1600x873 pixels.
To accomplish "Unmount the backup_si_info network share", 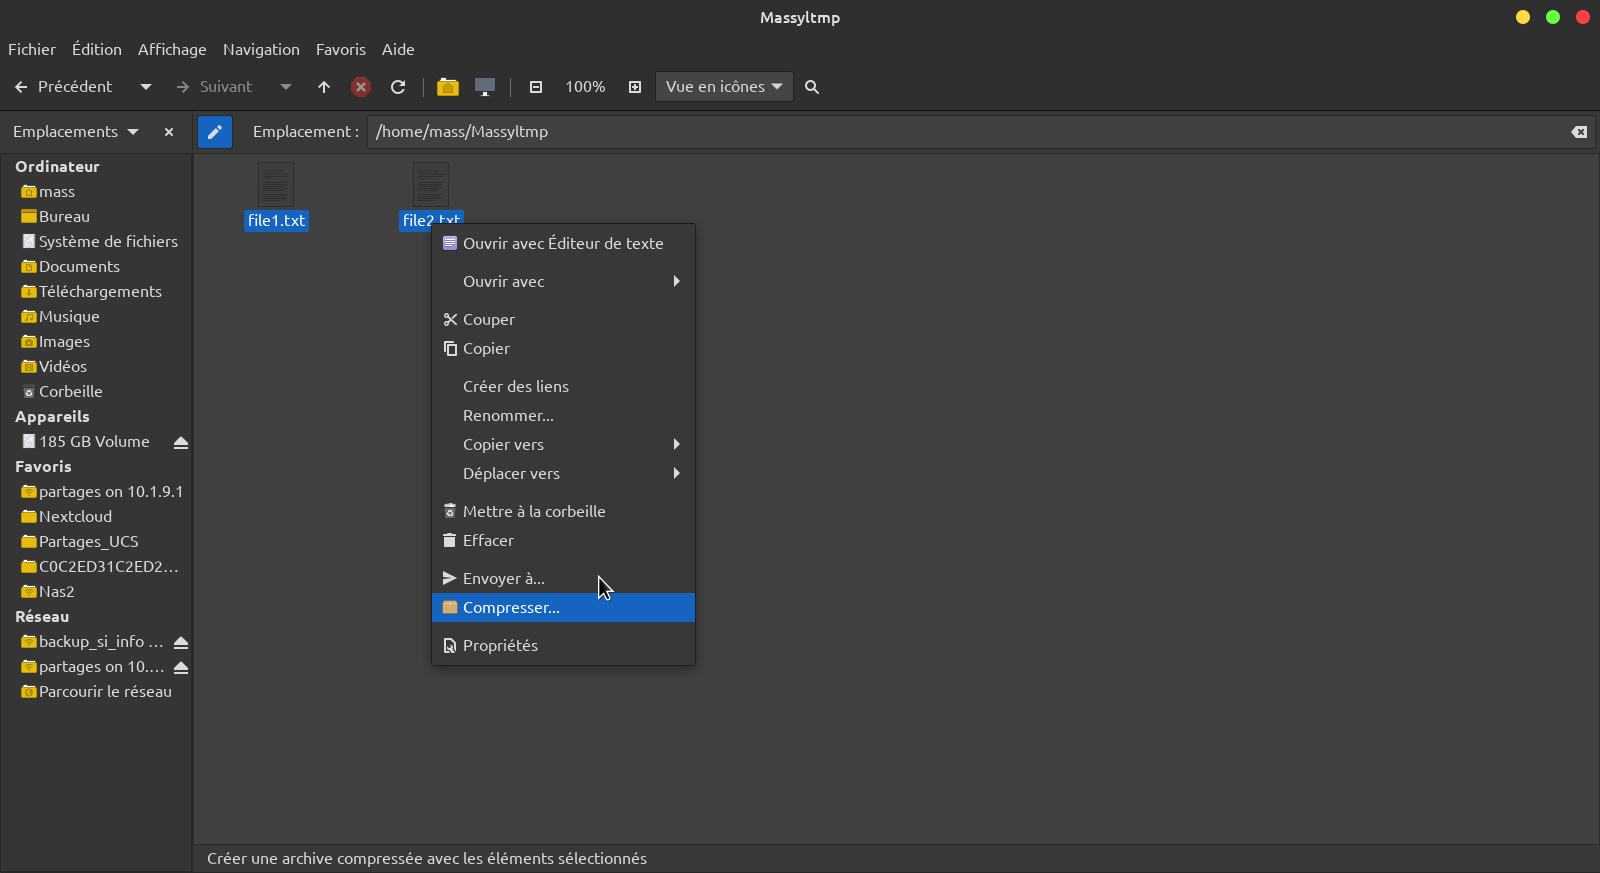I will tap(181, 642).
